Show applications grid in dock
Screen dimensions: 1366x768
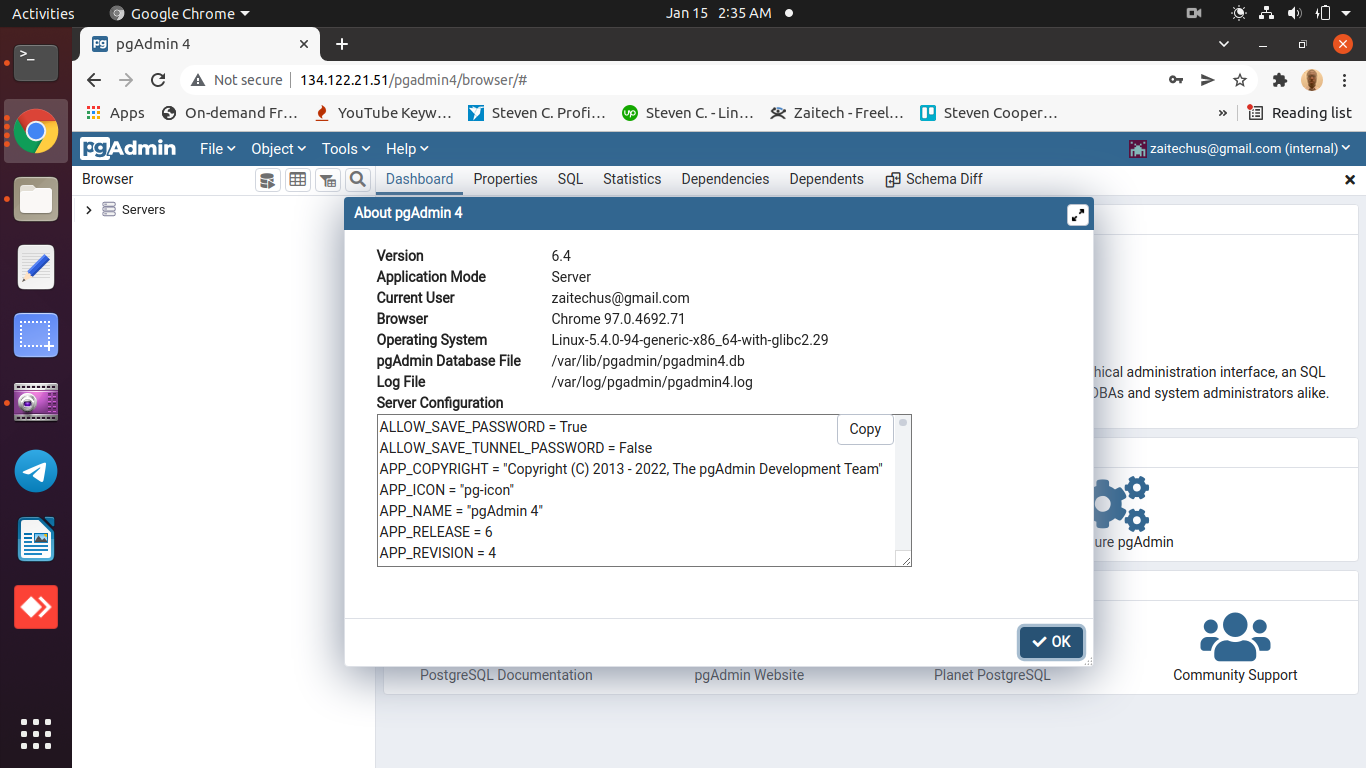36,733
